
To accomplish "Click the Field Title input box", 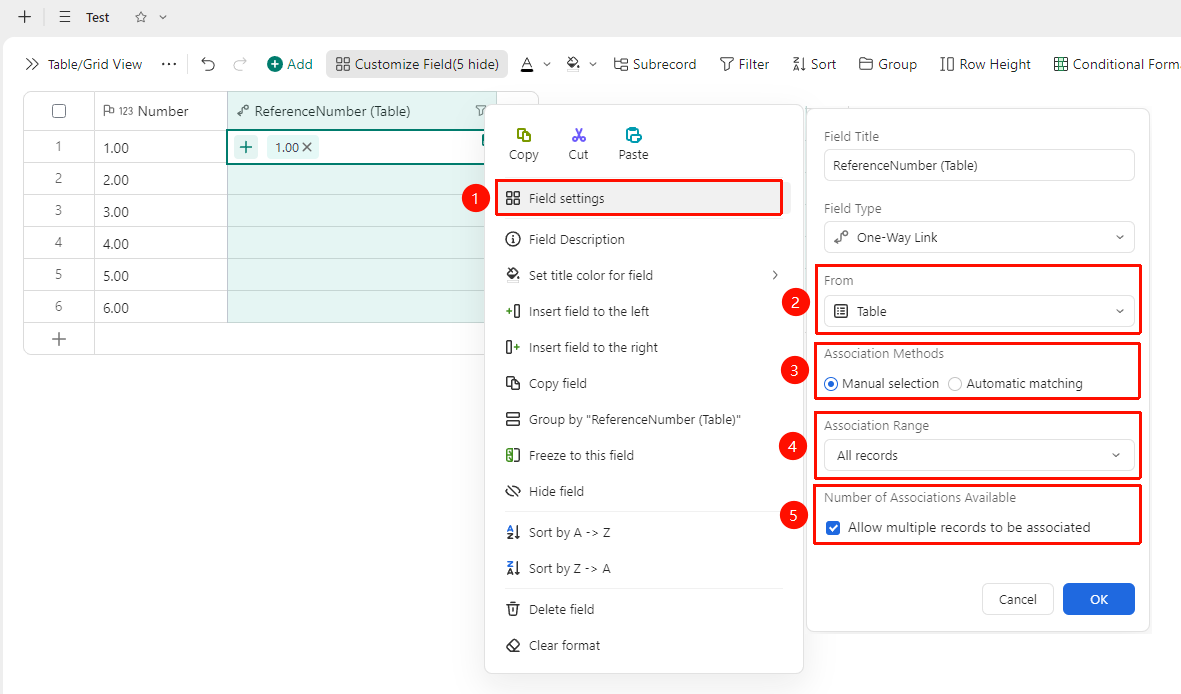I will 979,165.
